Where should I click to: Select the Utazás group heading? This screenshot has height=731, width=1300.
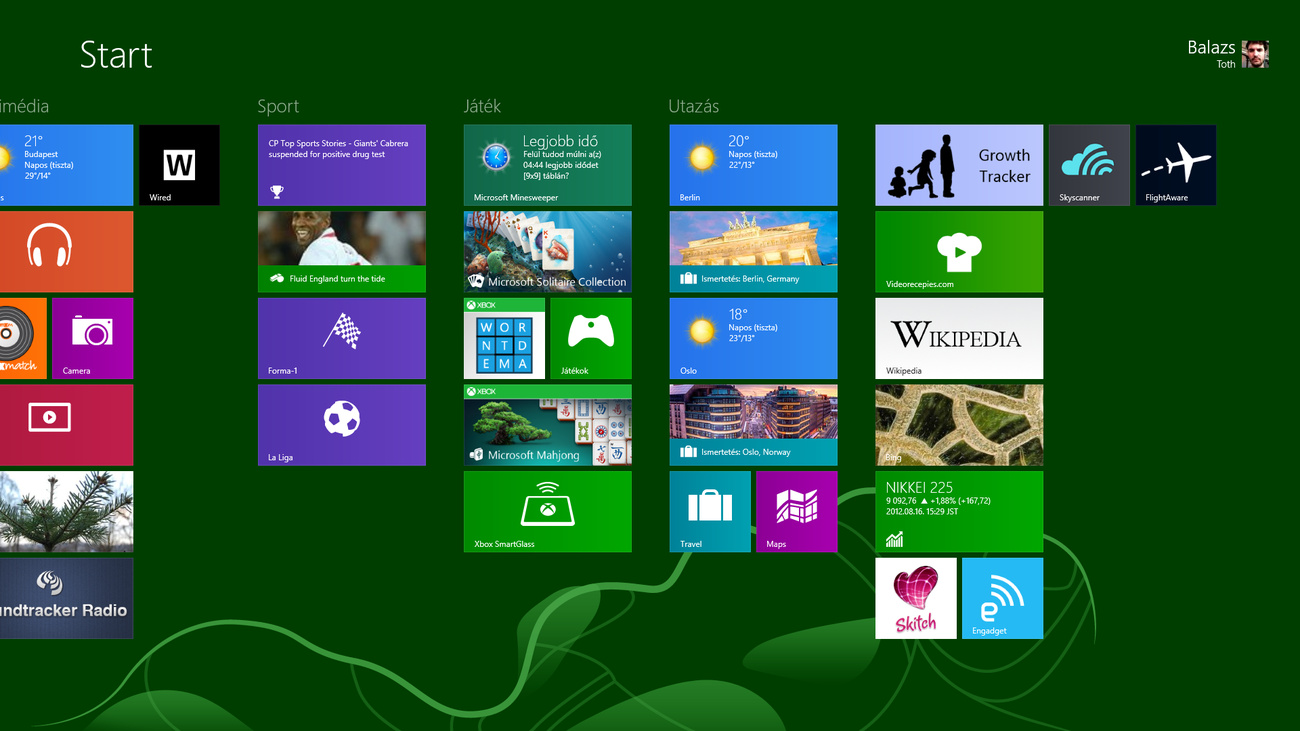pyautogui.click(x=694, y=106)
